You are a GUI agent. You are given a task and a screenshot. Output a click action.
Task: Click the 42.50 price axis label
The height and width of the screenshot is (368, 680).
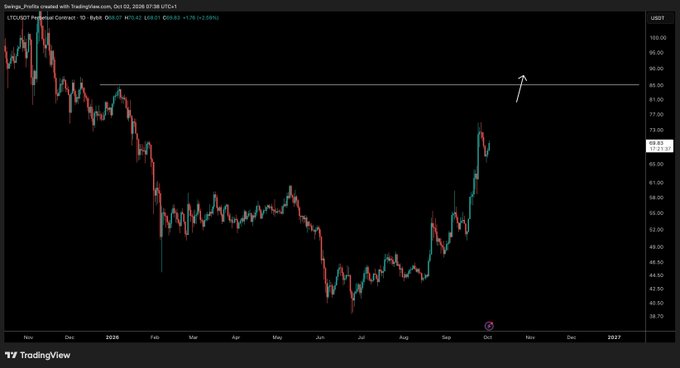coord(657,289)
